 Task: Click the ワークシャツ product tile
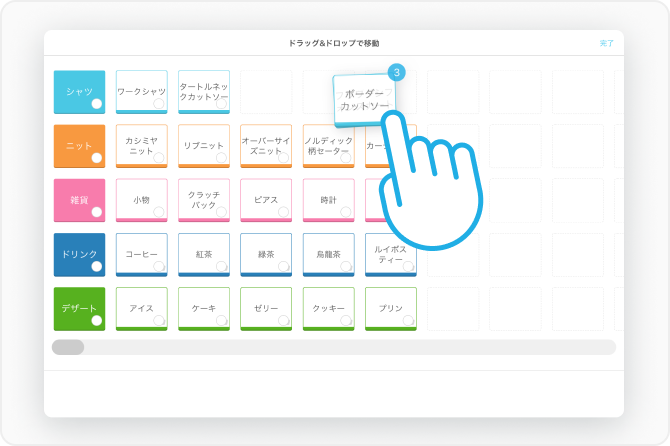click(x=141, y=91)
